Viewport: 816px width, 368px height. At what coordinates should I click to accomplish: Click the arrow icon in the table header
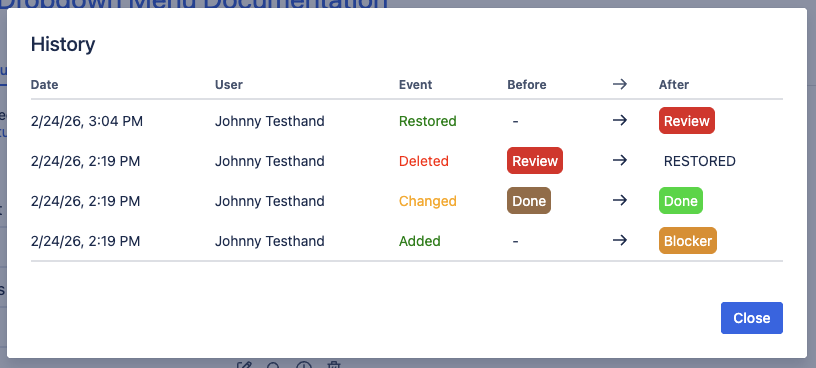point(619,84)
